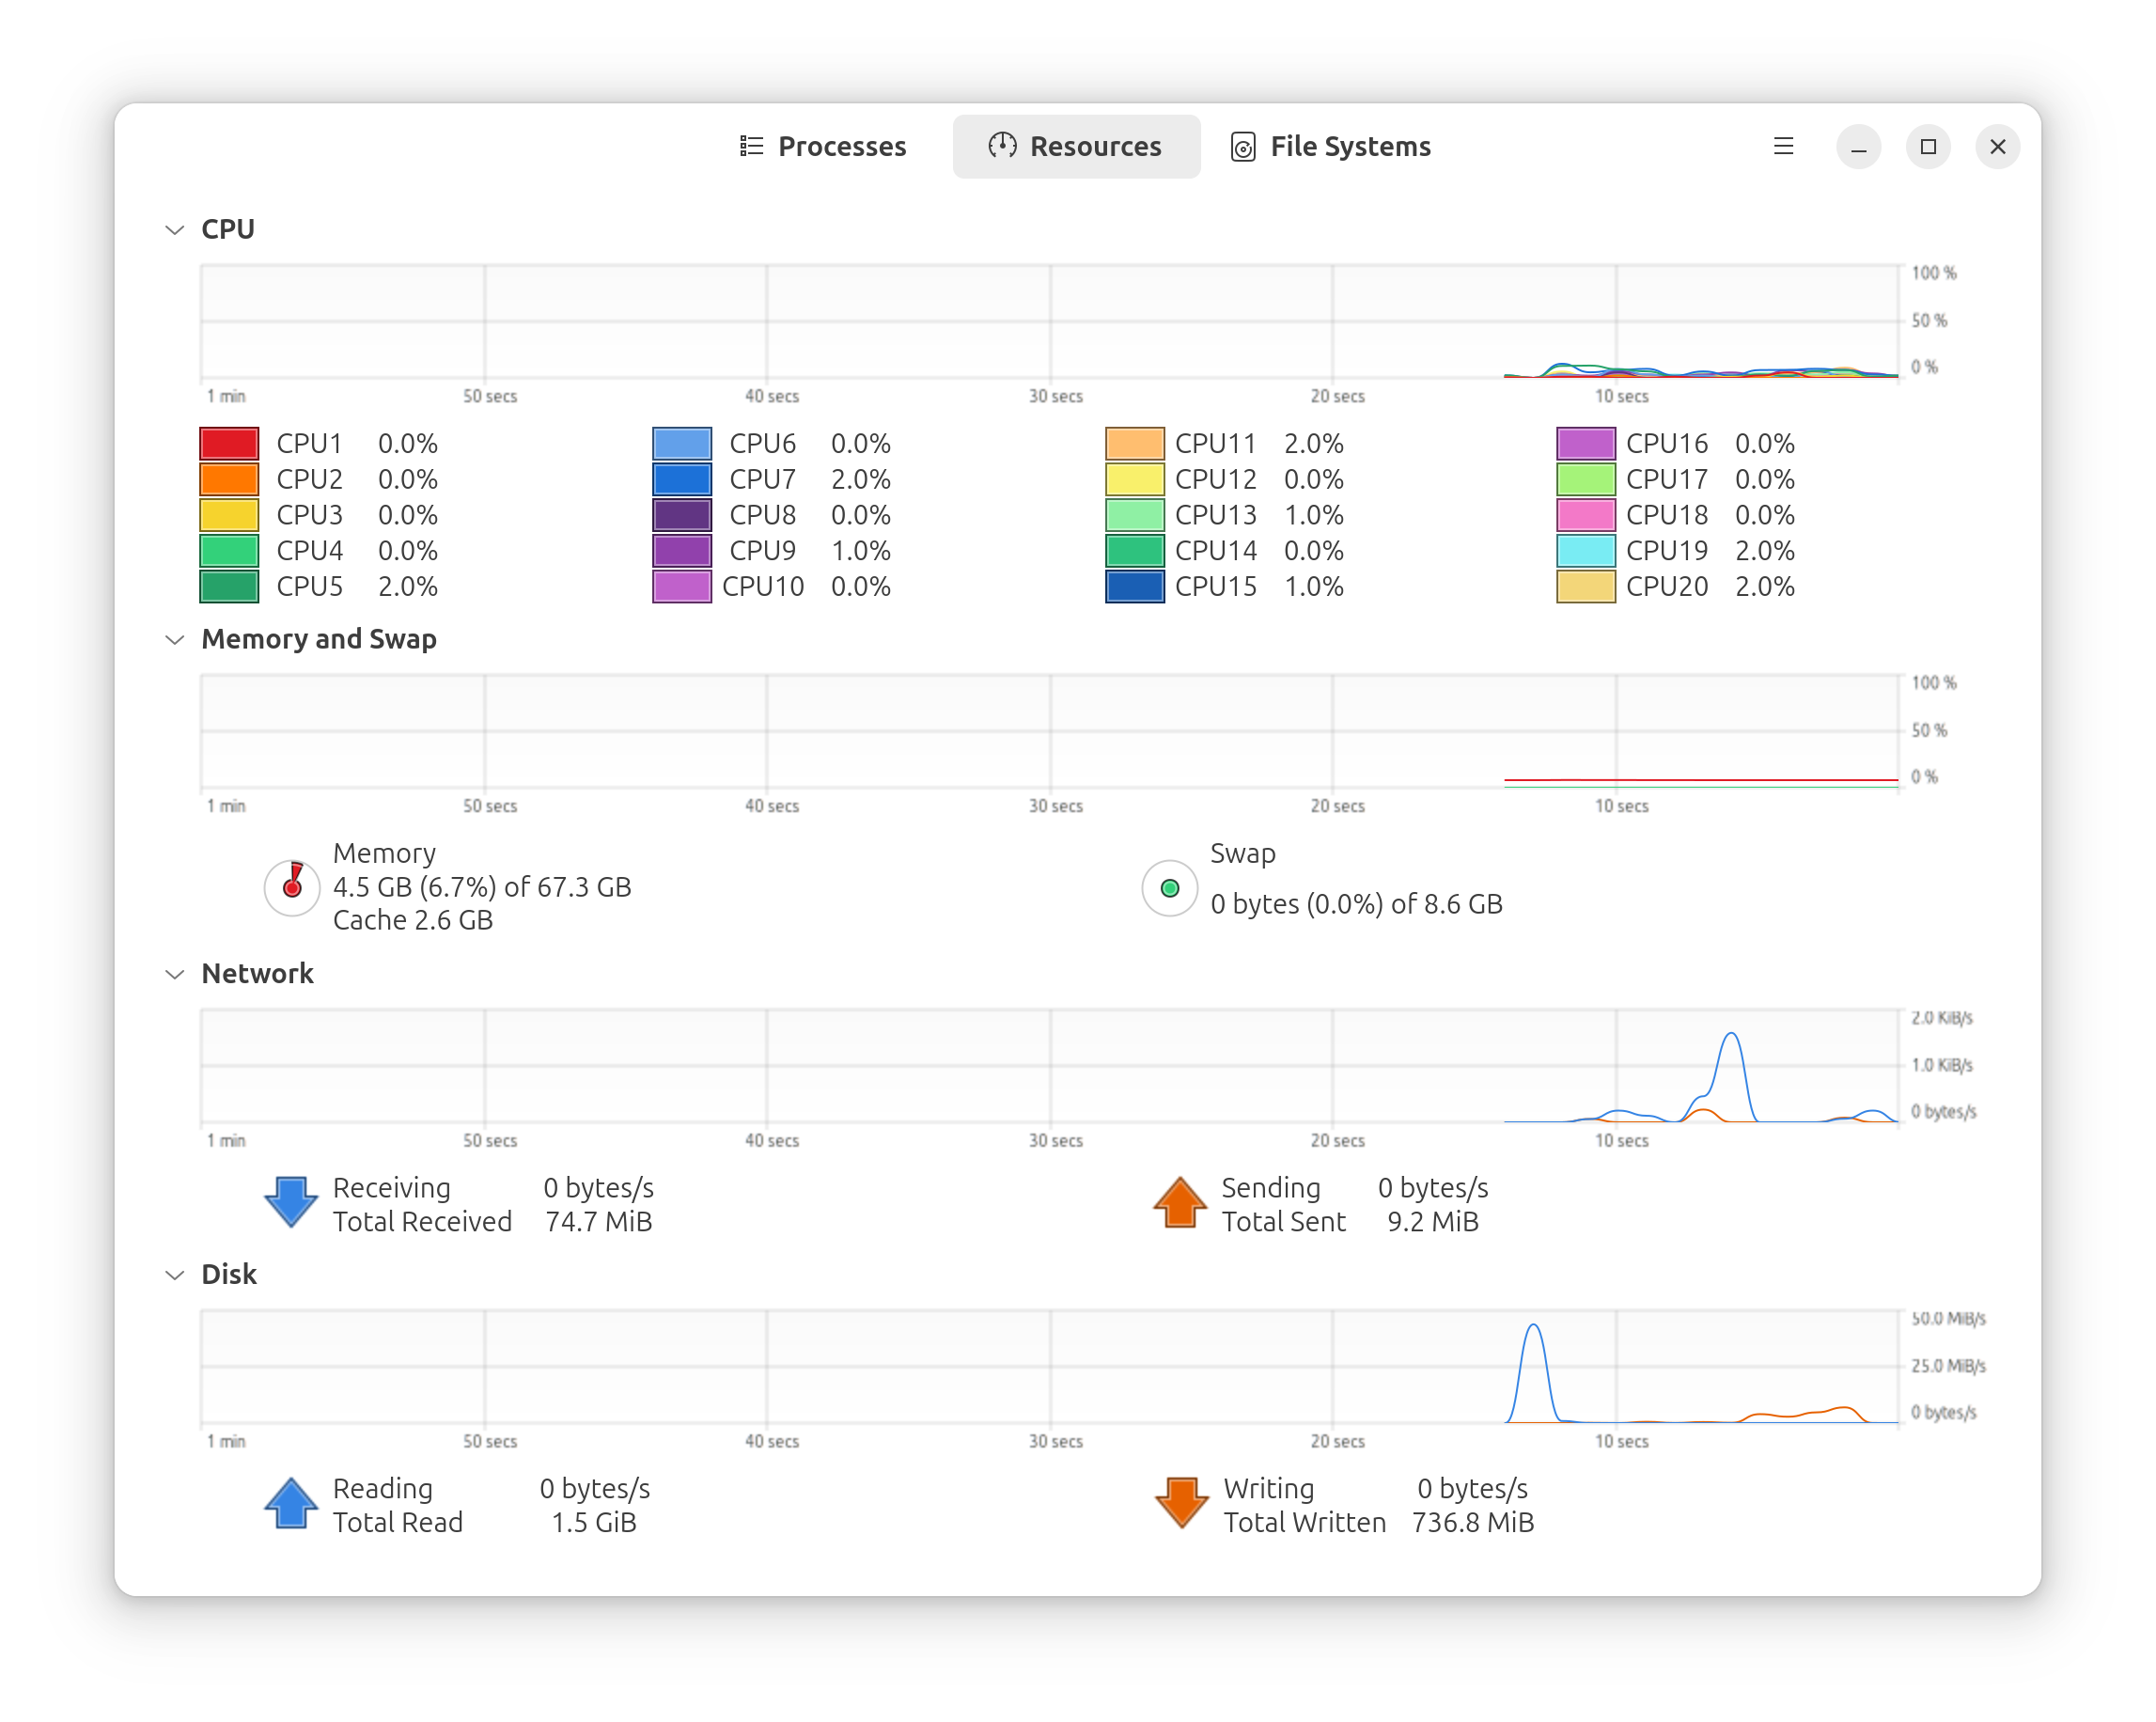Image resolution: width=2156 pixels, height=1722 pixels.
Task: Switch to the Processes tab
Action: click(823, 146)
